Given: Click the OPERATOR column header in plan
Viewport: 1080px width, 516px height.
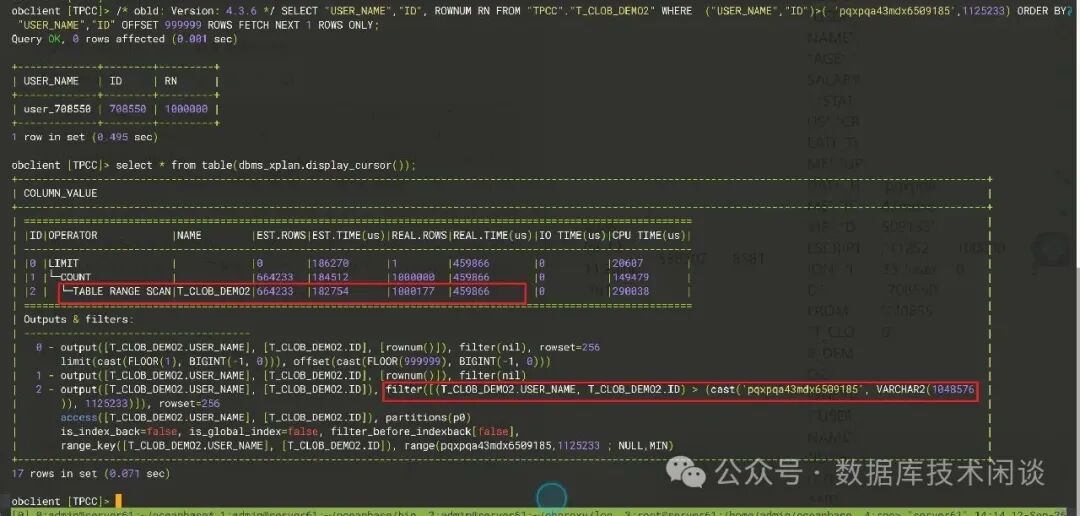Looking at the screenshot, I should click(73, 236).
